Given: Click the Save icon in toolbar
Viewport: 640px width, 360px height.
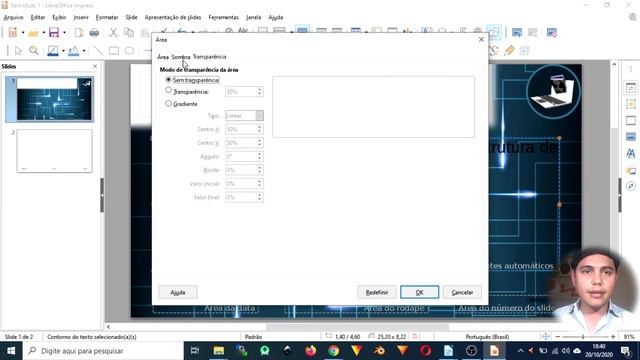Looking at the screenshot, I should 54,33.
